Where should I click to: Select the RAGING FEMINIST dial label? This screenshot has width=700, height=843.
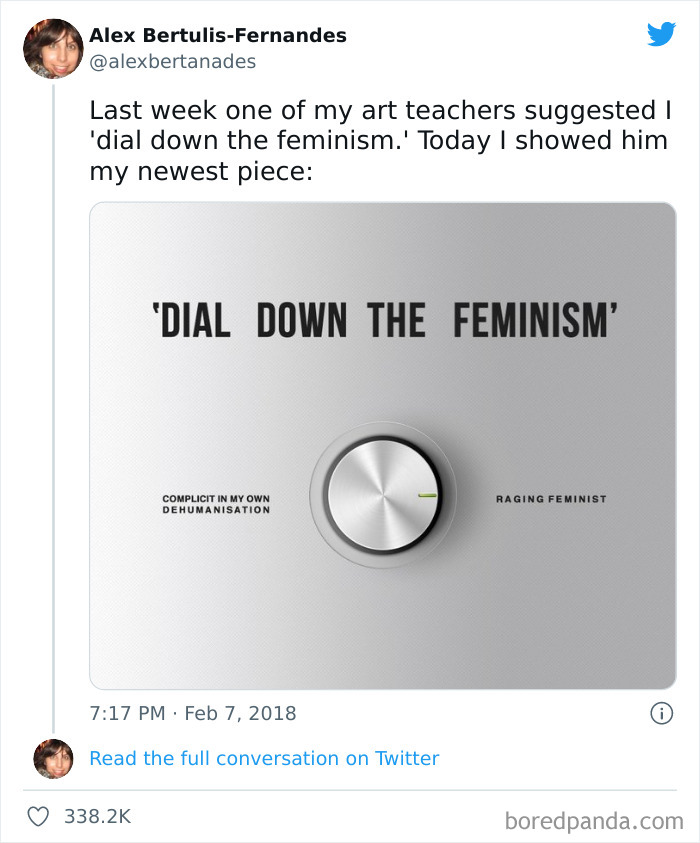[550, 498]
